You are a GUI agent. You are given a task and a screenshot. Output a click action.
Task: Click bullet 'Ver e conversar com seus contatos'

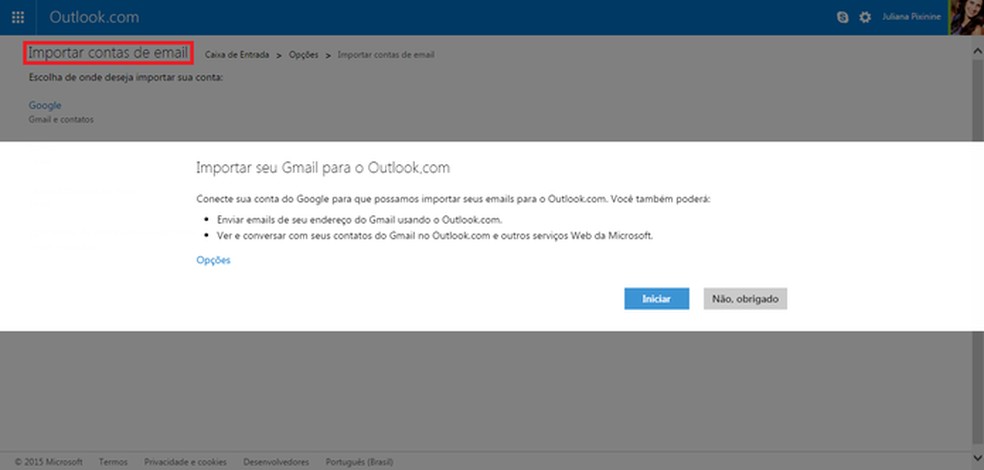tap(435, 237)
